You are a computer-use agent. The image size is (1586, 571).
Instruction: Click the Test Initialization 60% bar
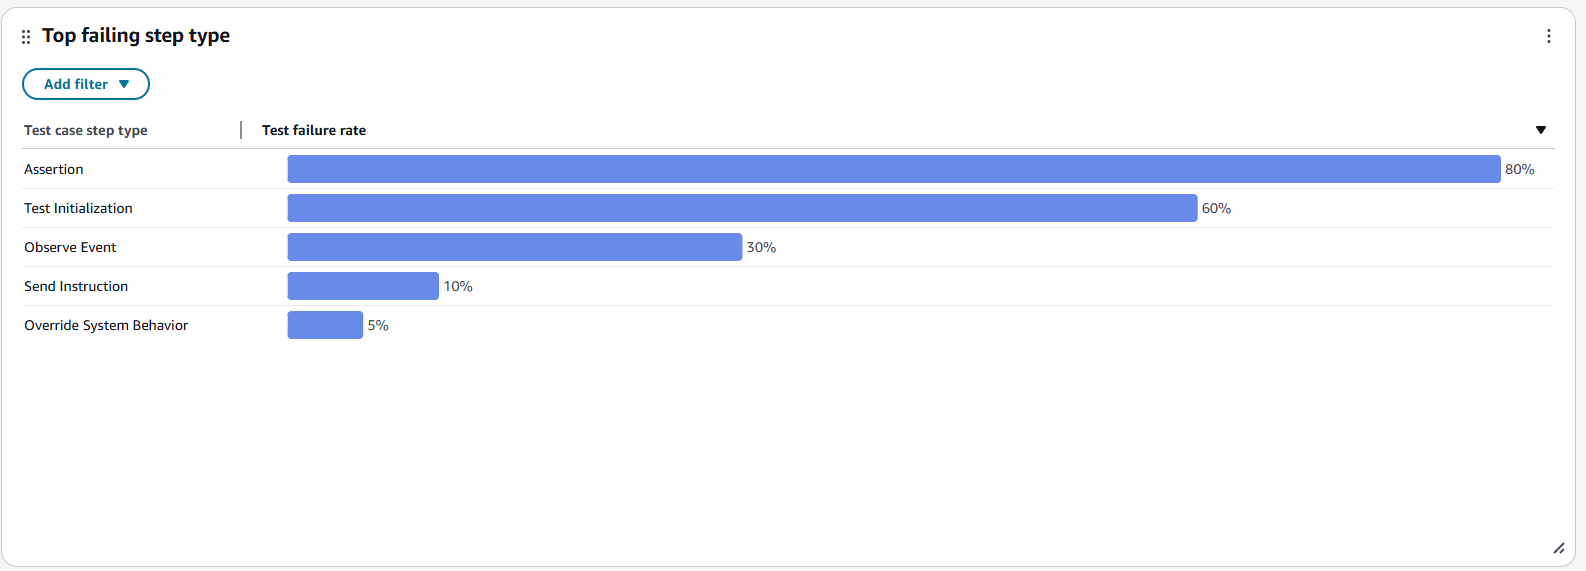coord(742,208)
